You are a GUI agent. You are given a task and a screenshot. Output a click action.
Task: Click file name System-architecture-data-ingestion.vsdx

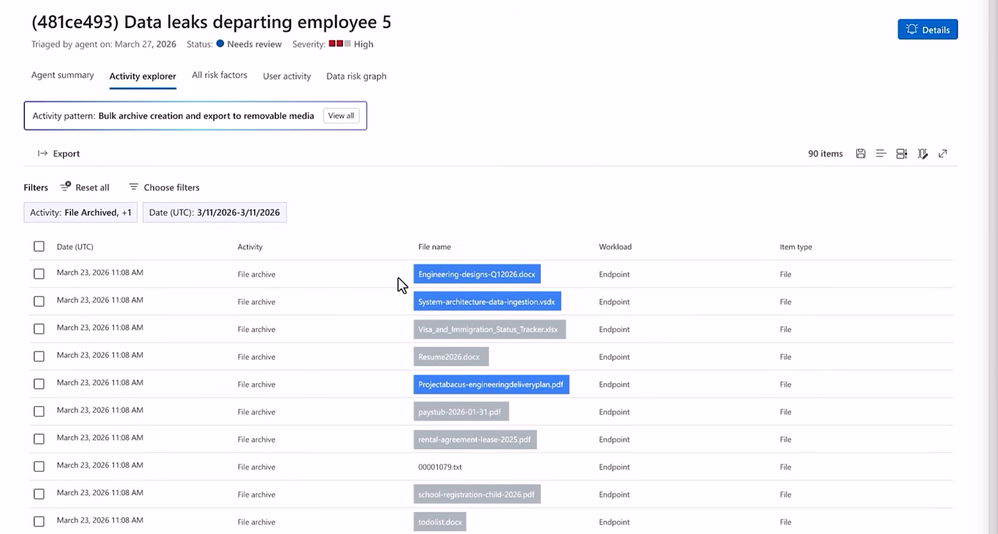[x=487, y=302]
